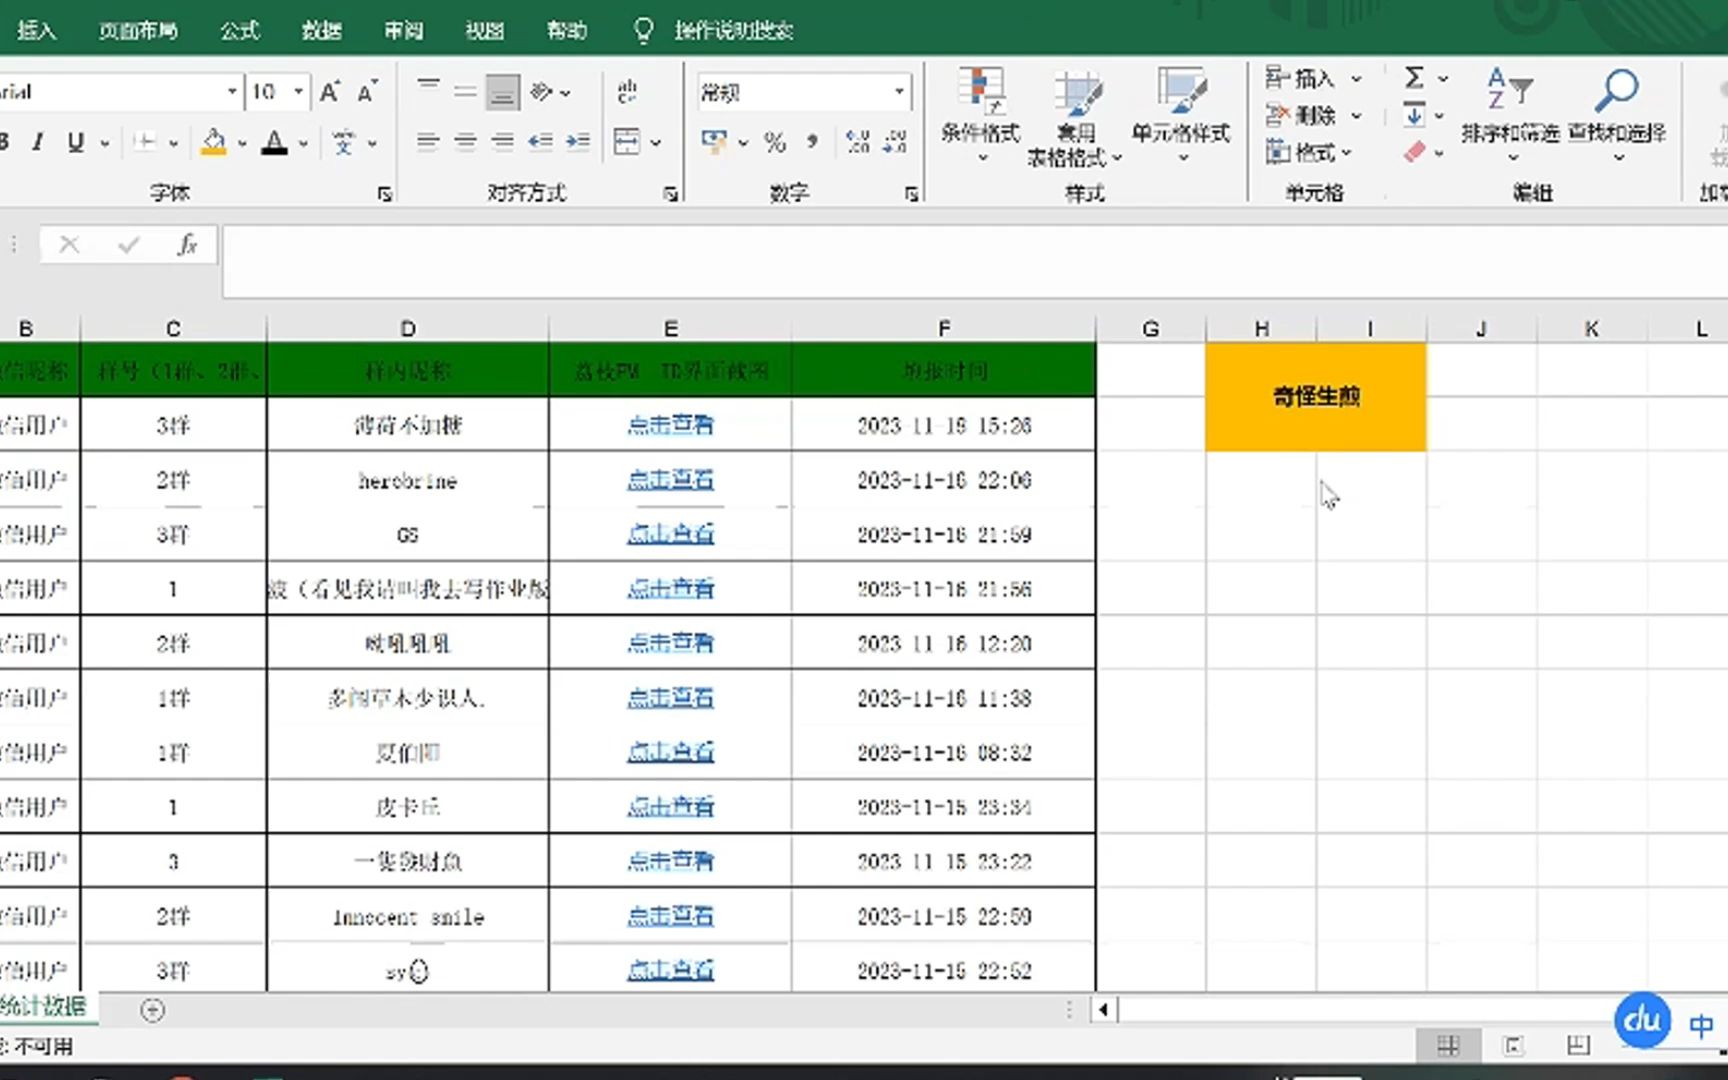
Task: Apply percent style format
Action: click(775, 142)
